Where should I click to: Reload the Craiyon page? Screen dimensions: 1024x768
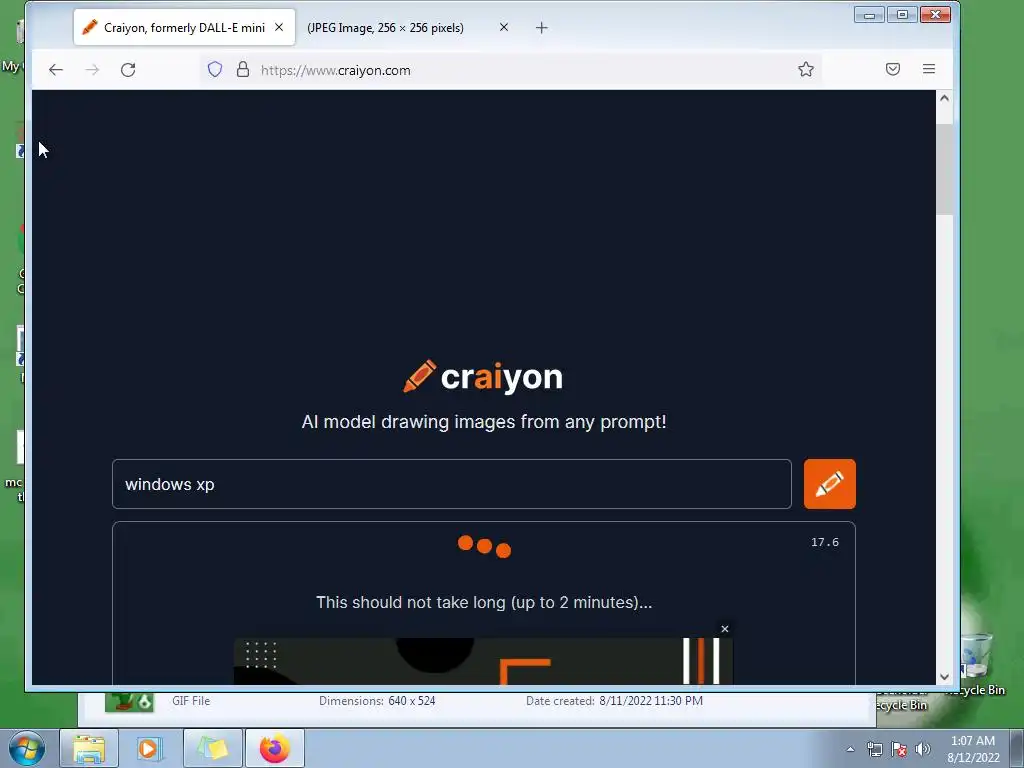pyautogui.click(x=128, y=70)
